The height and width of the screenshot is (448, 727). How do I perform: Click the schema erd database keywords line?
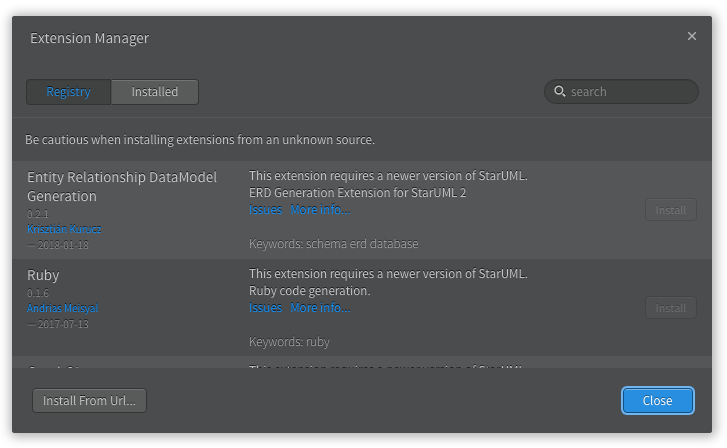334,244
